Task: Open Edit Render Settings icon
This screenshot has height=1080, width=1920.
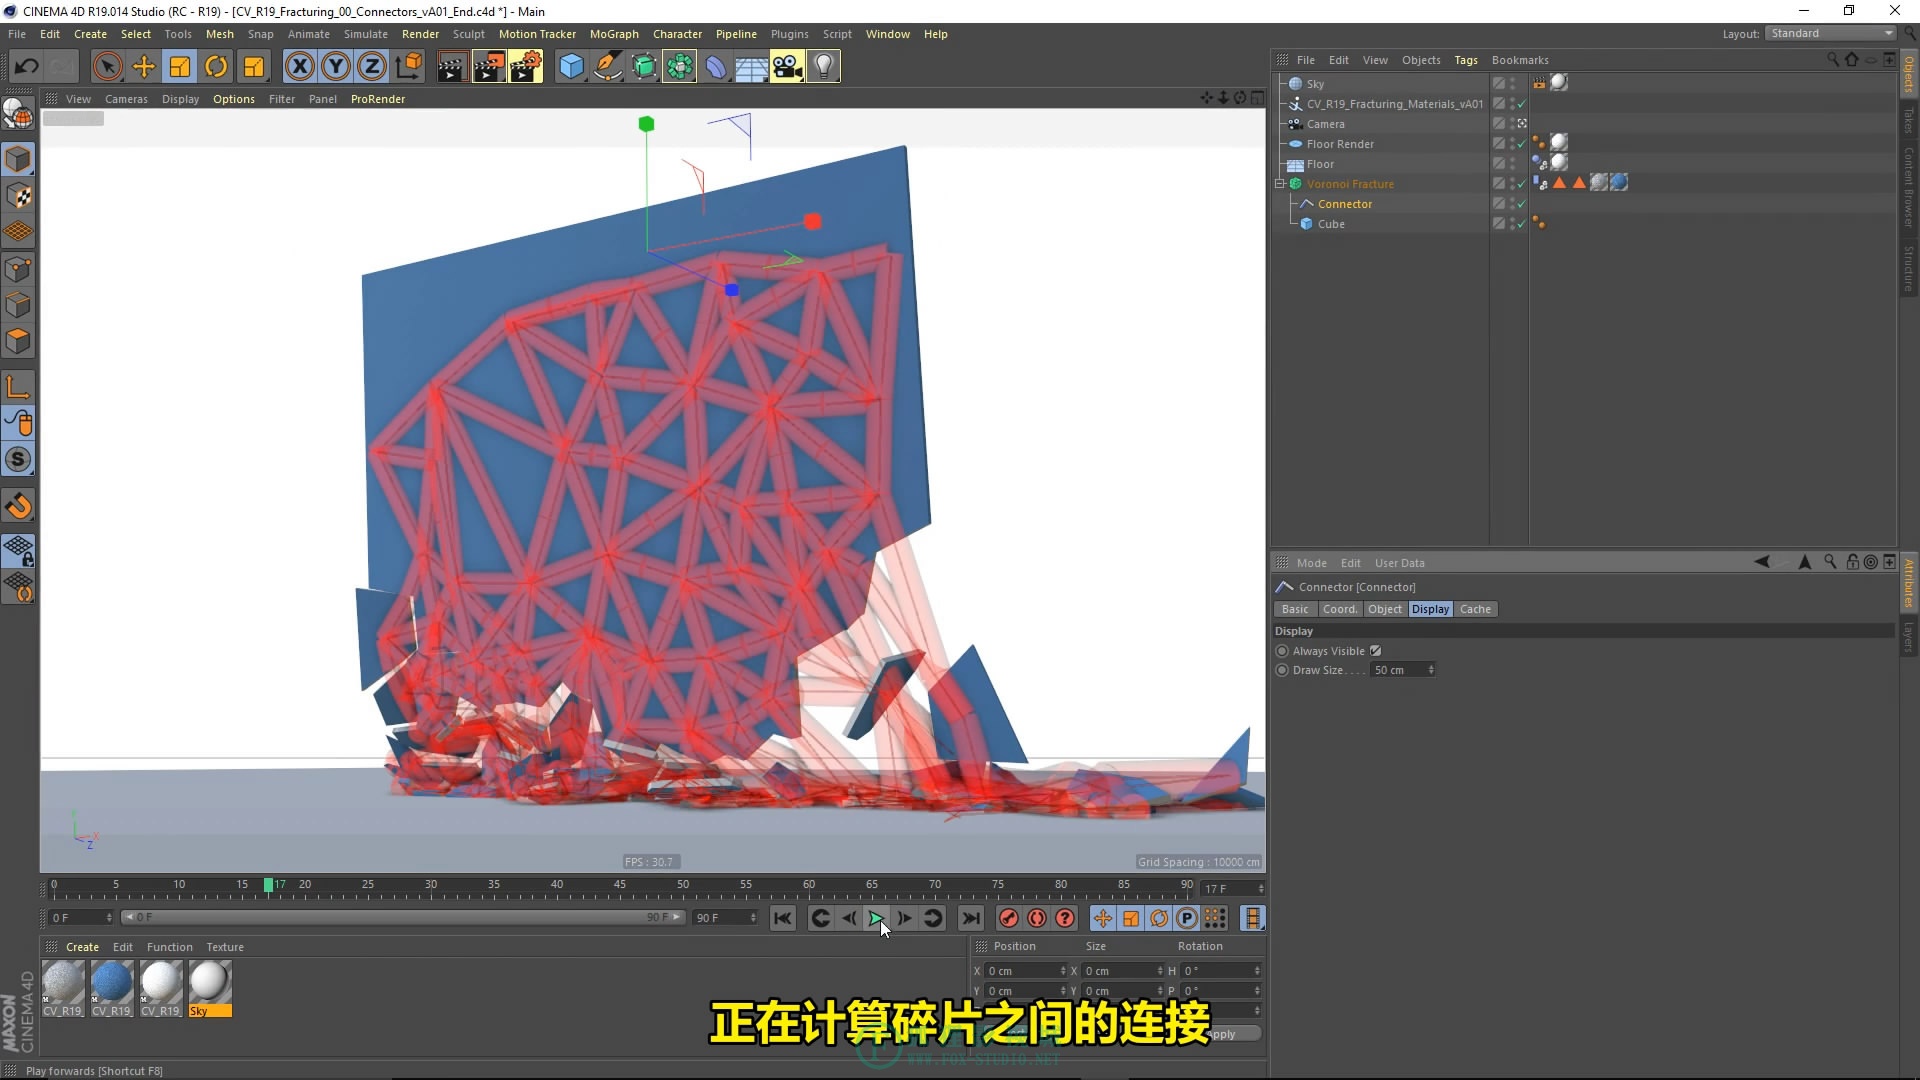Action: point(526,67)
